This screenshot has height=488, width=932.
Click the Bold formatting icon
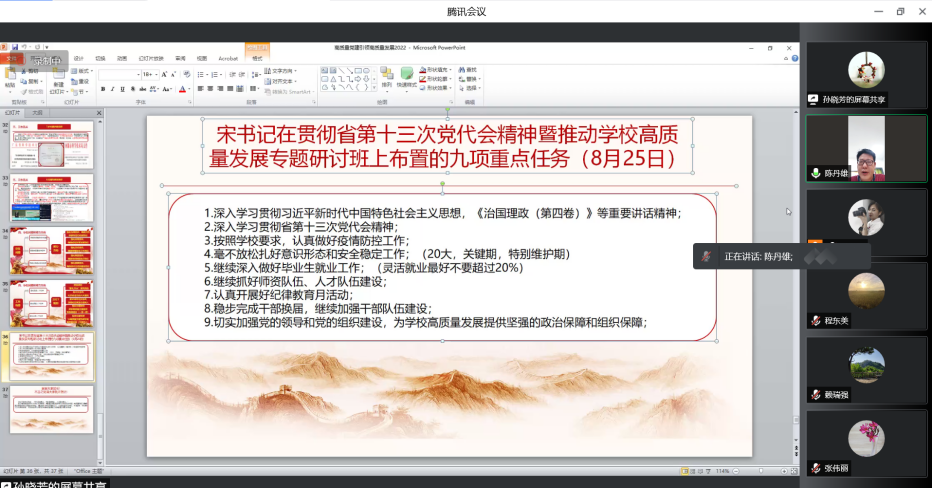[x=103, y=89]
